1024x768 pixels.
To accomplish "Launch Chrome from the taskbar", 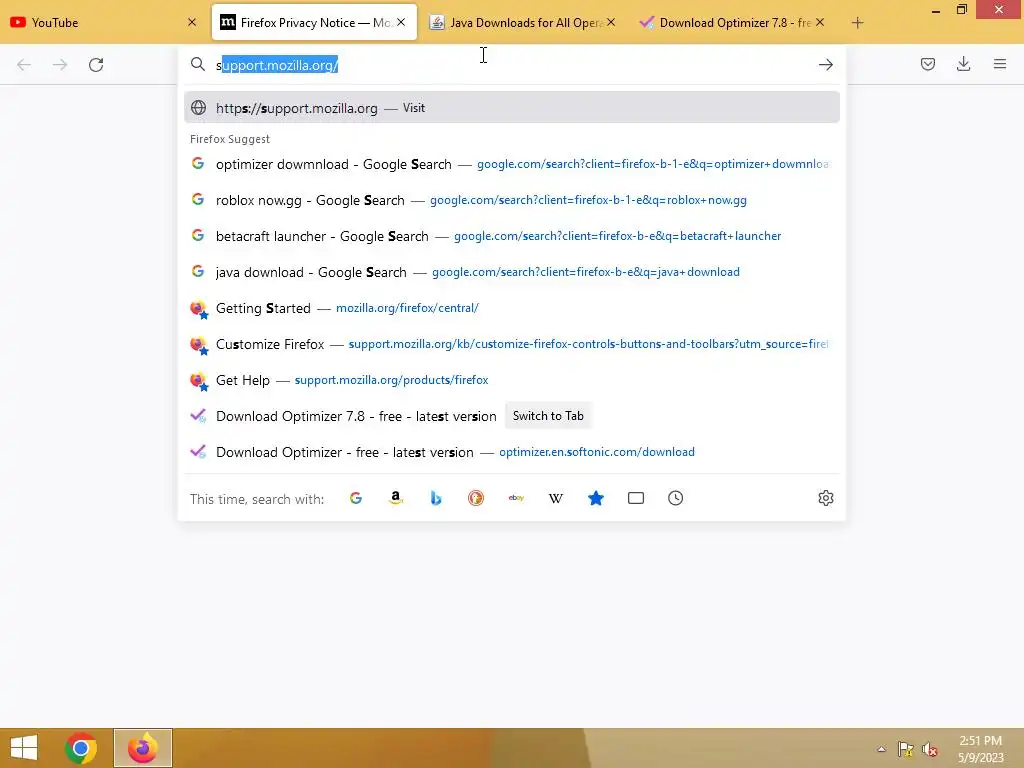I will pos(81,748).
